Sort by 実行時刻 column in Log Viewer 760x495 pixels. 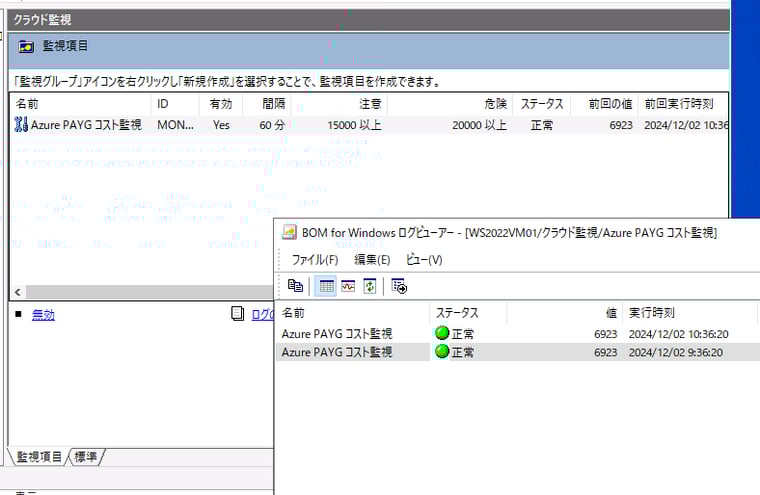(690, 313)
